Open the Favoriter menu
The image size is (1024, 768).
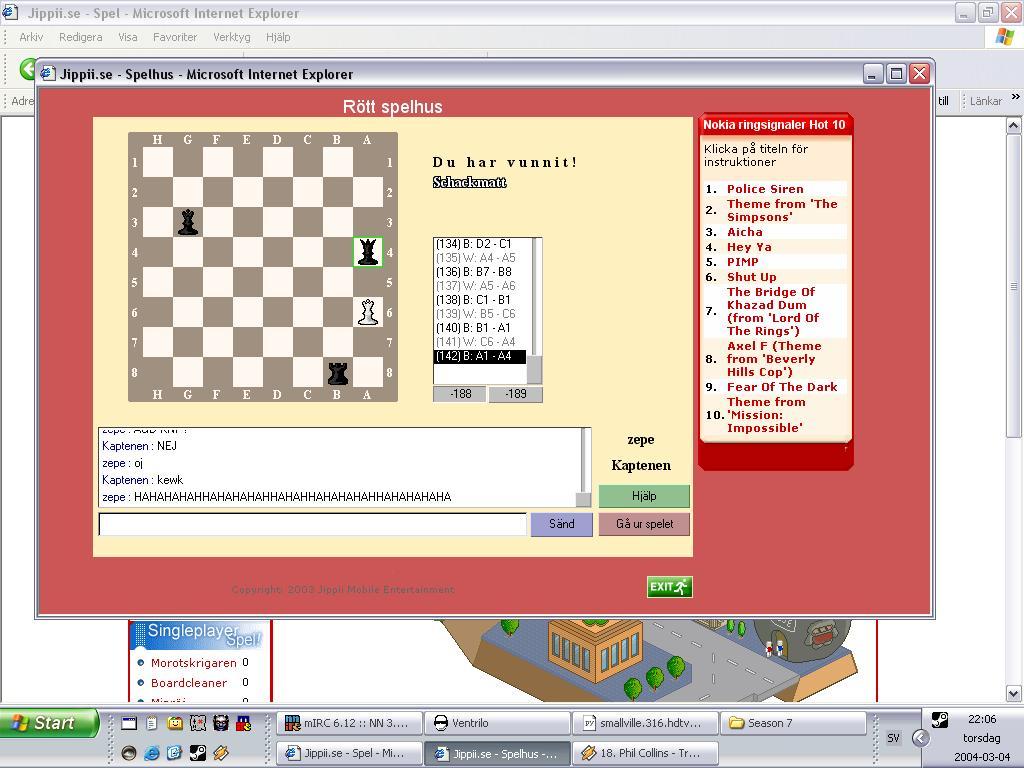click(175, 37)
